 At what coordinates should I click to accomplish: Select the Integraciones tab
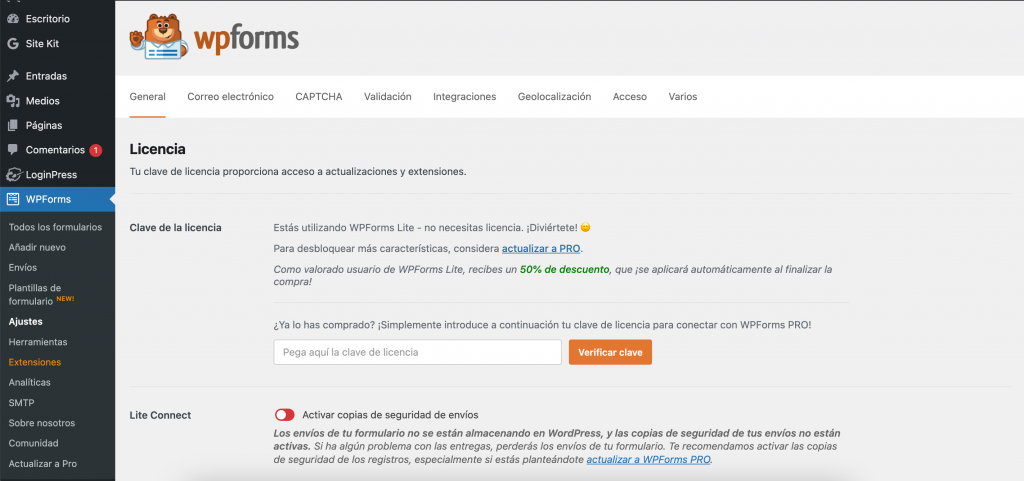tap(464, 97)
